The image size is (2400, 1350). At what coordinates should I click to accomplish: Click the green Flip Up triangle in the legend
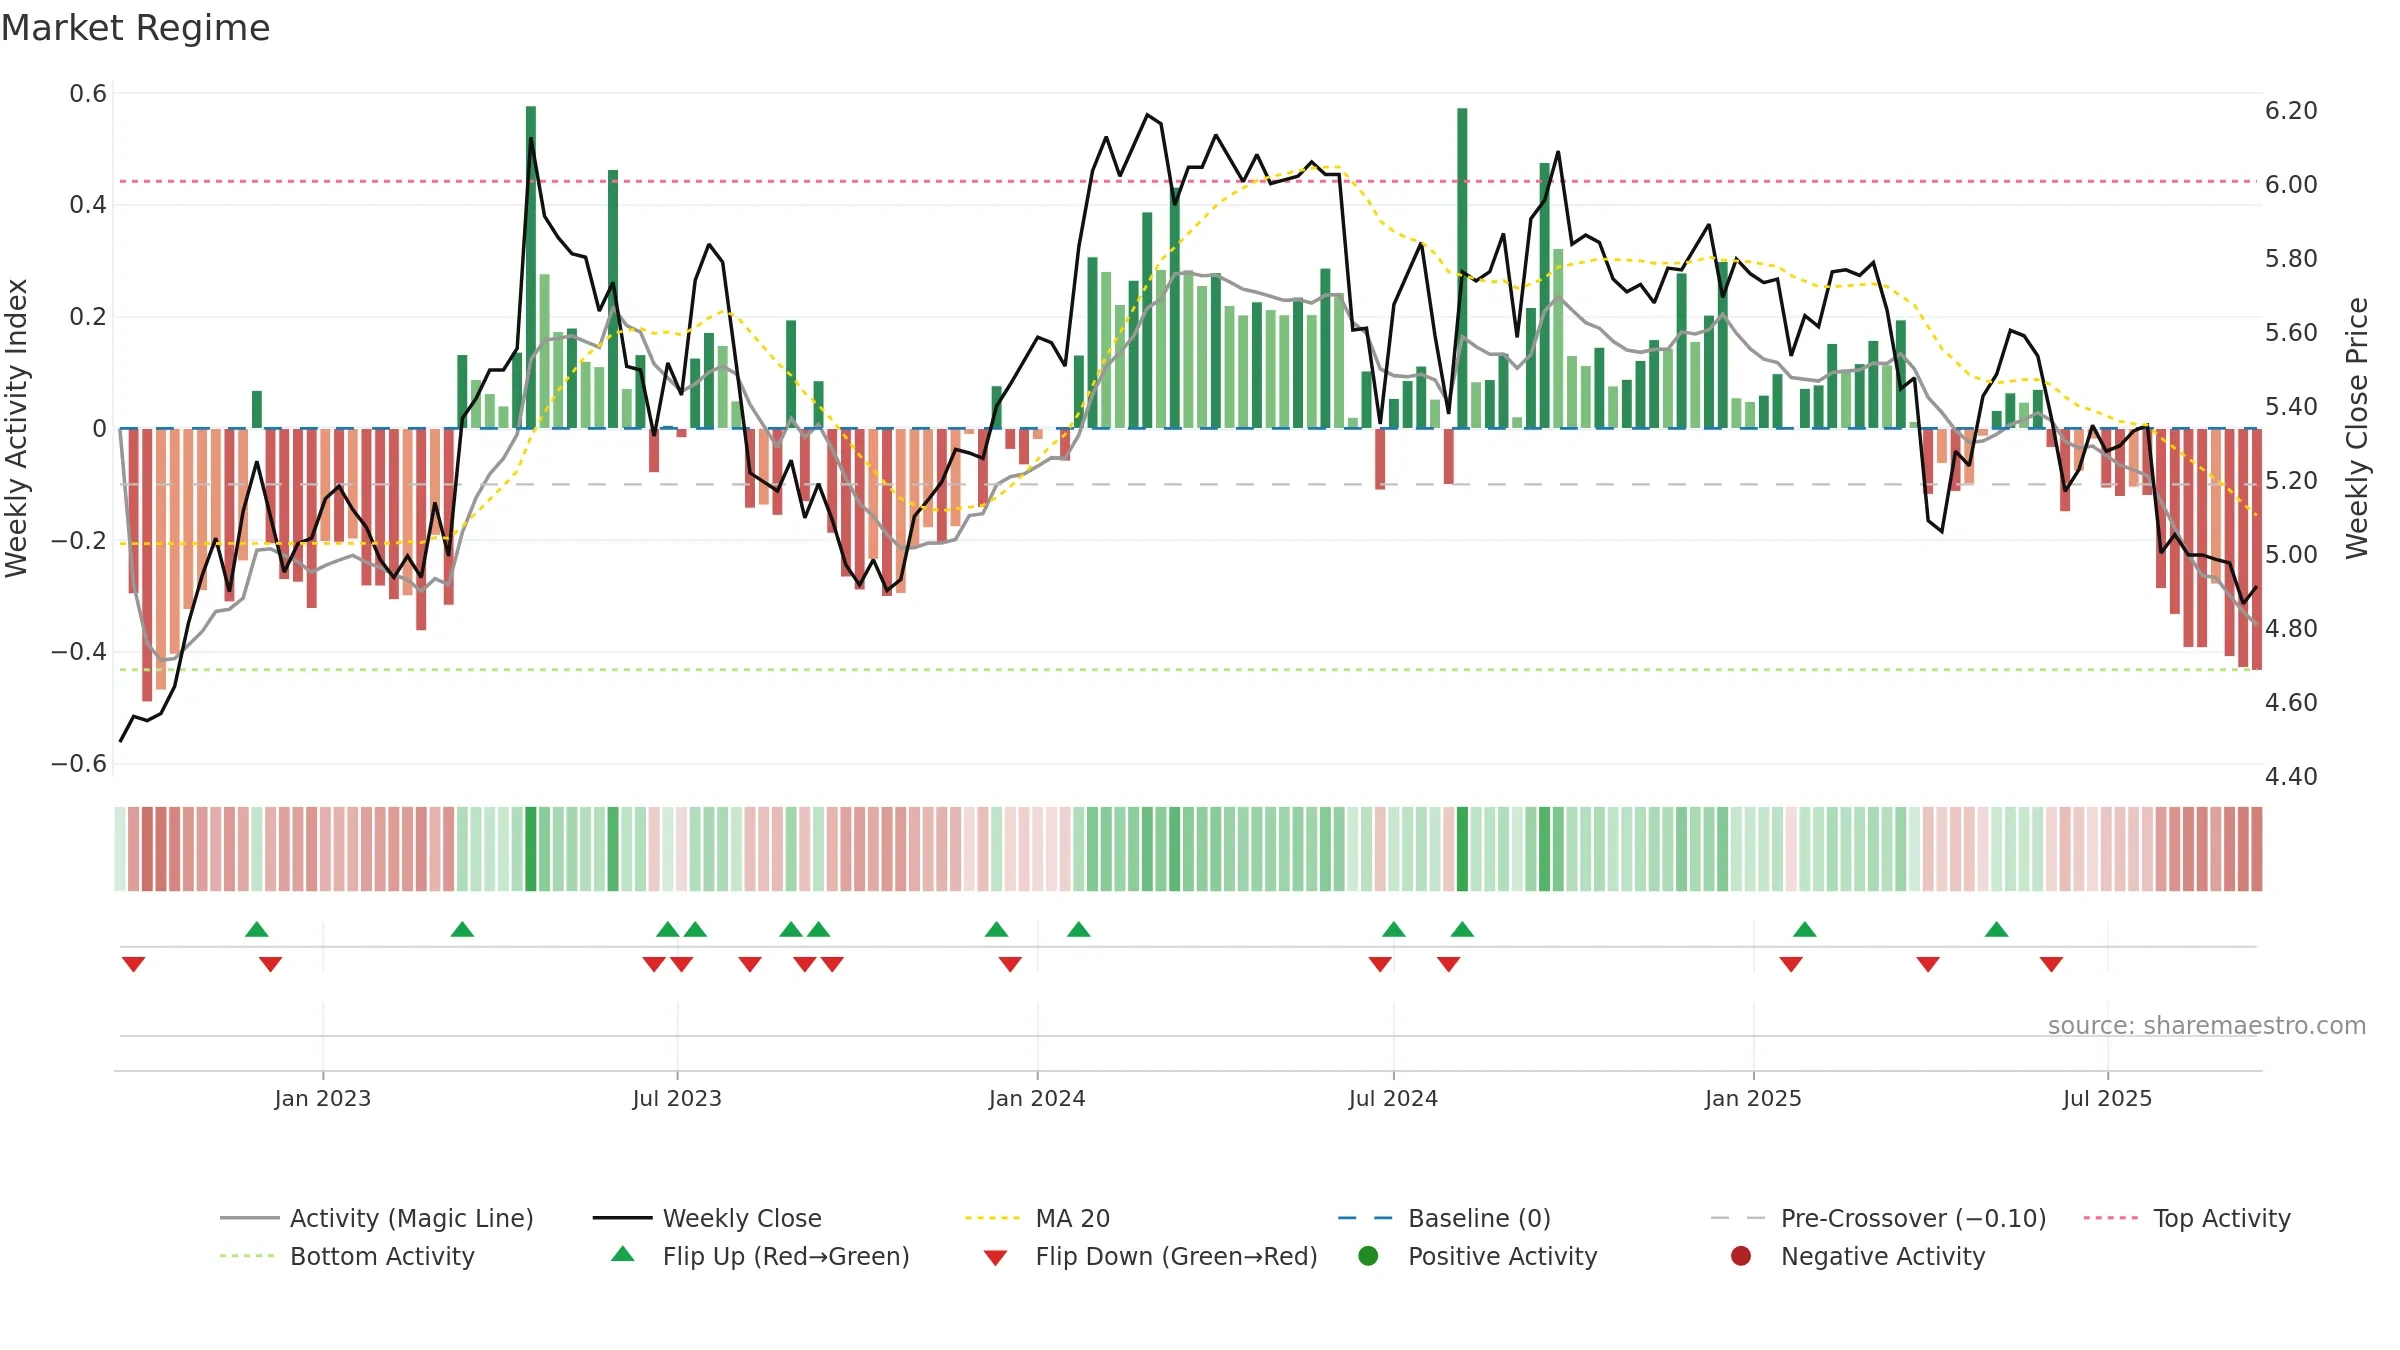coord(622,1254)
